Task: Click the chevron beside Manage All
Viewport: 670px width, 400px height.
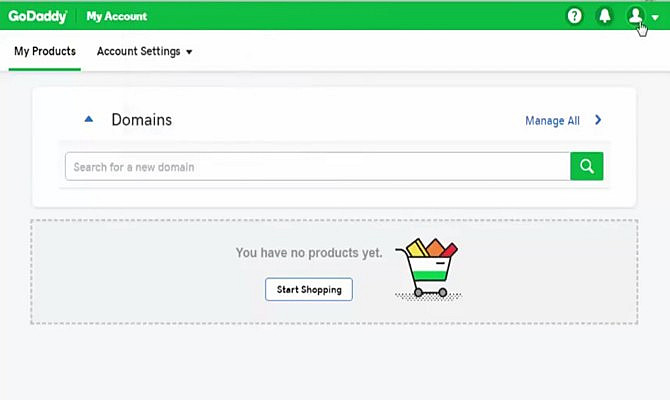Action: (598, 120)
